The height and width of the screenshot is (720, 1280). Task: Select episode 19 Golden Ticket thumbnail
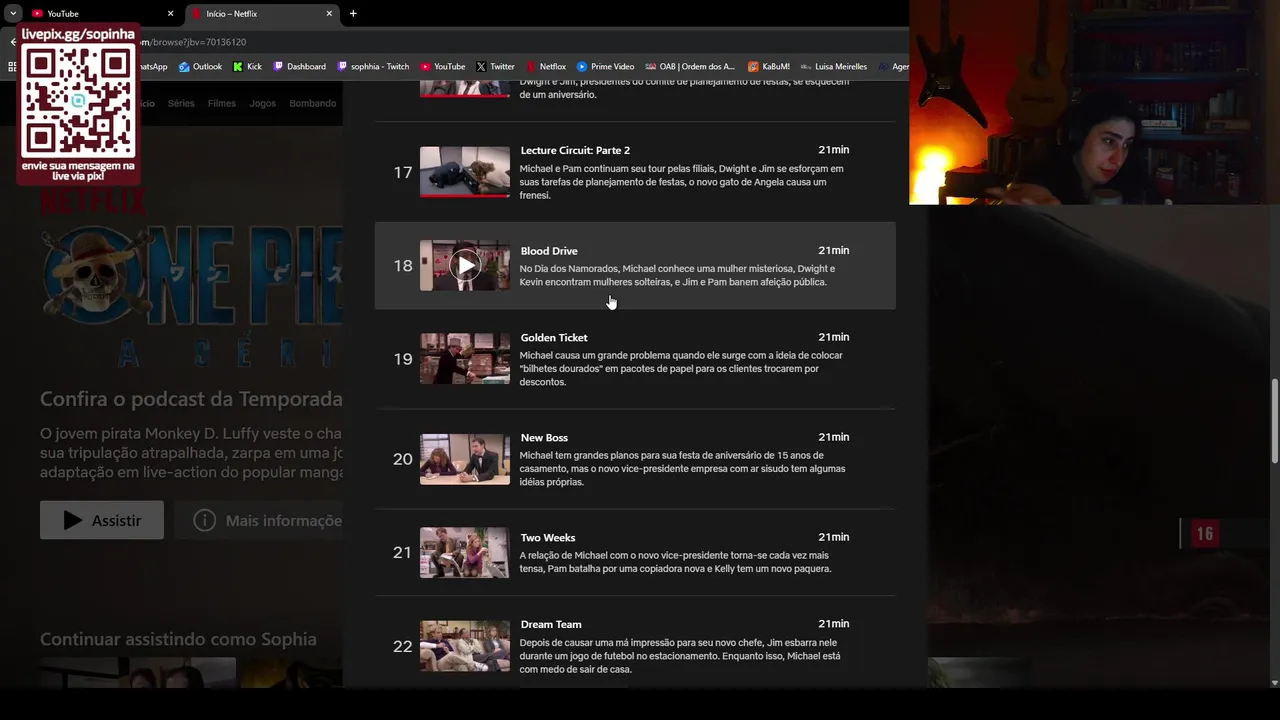point(465,359)
